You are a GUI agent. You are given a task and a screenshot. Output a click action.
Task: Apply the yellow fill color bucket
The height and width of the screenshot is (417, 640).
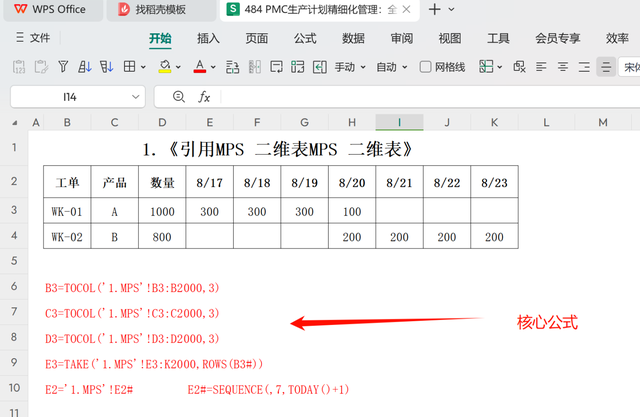coord(165,67)
